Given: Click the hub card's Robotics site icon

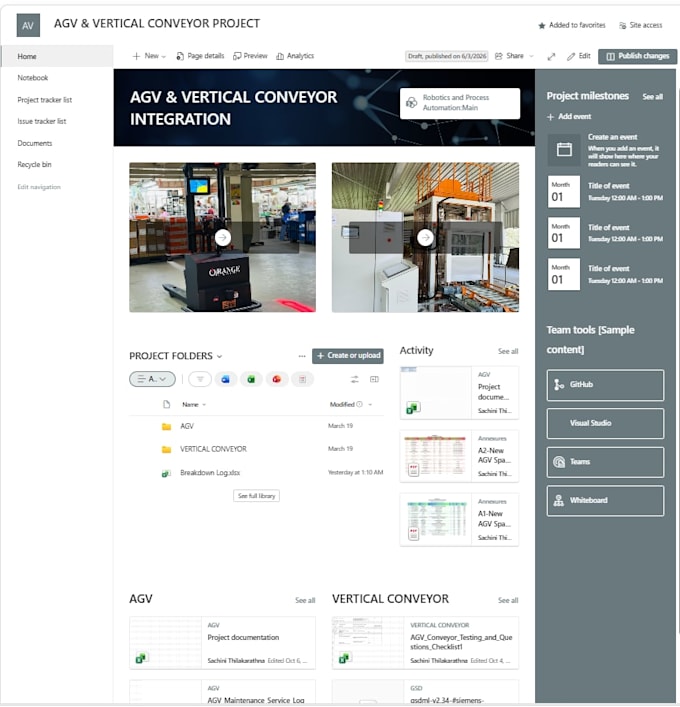Looking at the screenshot, I should click(x=411, y=103).
